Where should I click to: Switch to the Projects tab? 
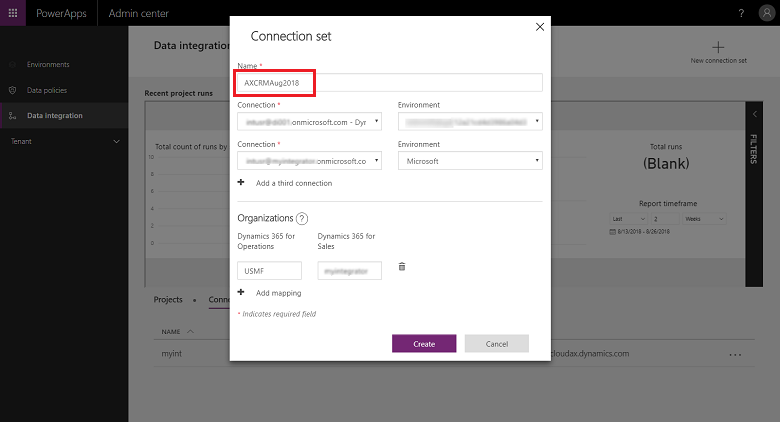pyautogui.click(x=168, y=300)
